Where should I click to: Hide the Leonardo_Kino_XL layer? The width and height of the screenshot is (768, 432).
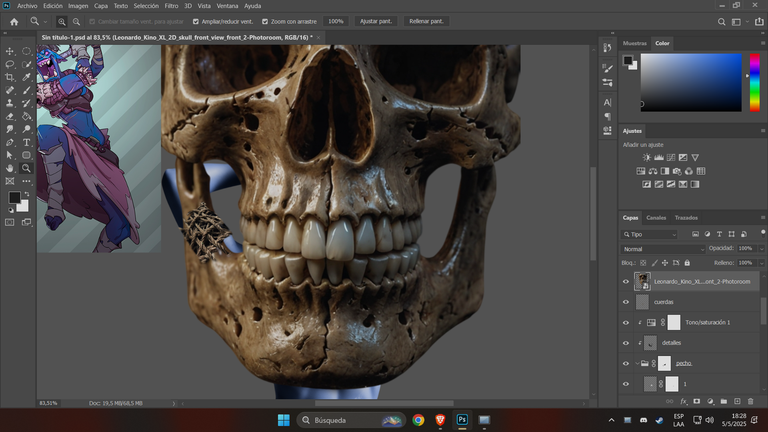point(625,282)
